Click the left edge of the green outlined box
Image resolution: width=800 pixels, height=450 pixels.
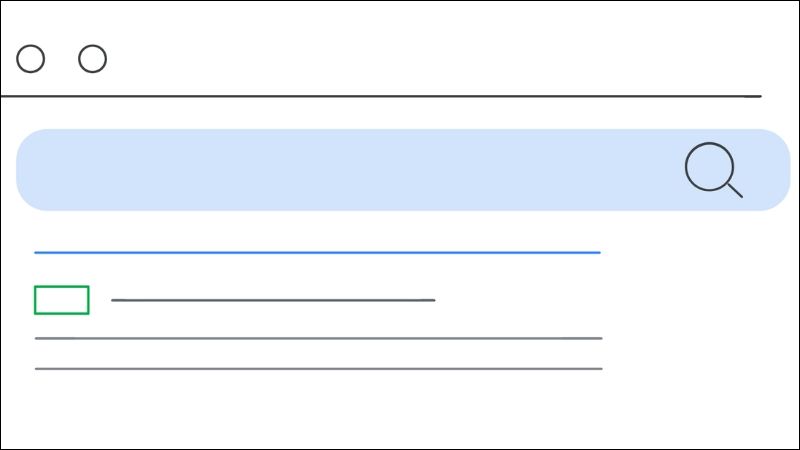click(35, 300)
